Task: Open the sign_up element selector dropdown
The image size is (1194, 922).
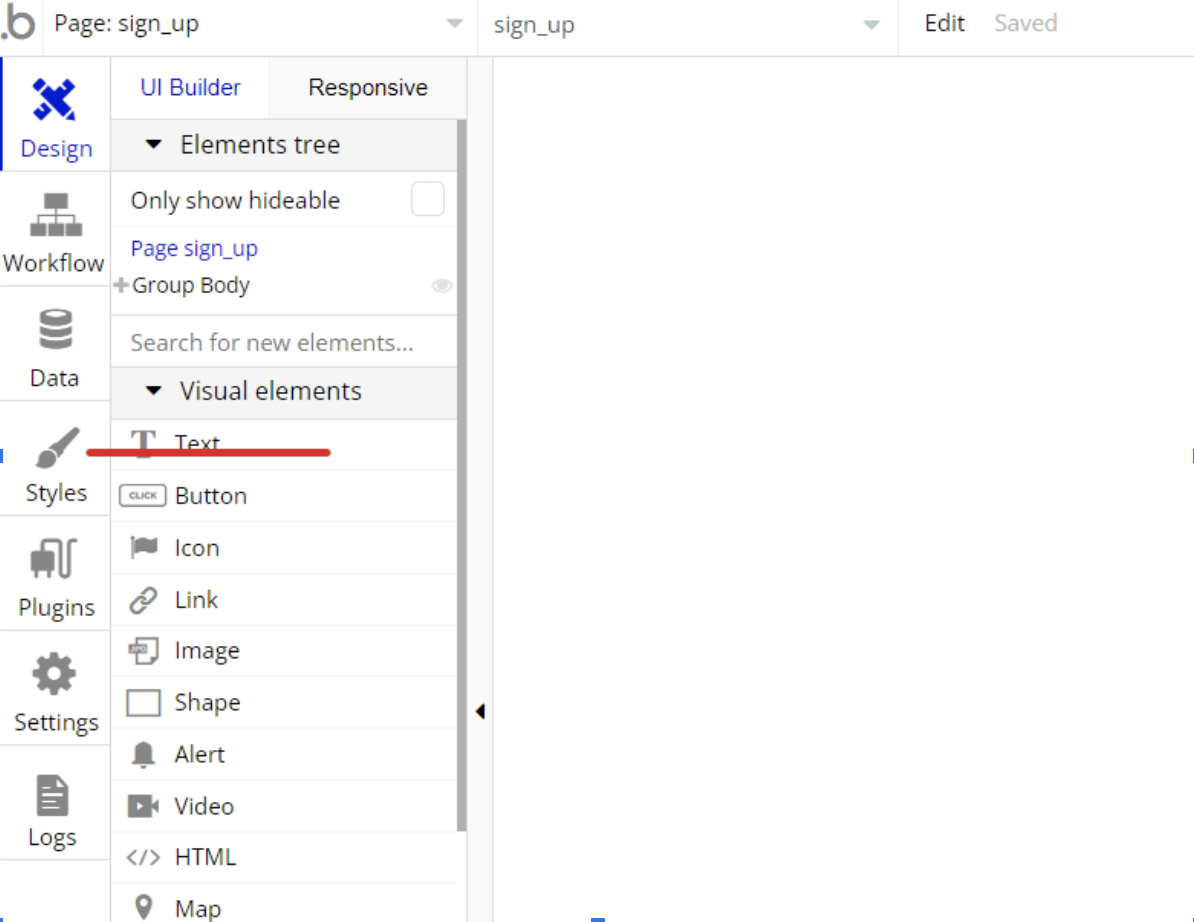Action: point(687,25)
